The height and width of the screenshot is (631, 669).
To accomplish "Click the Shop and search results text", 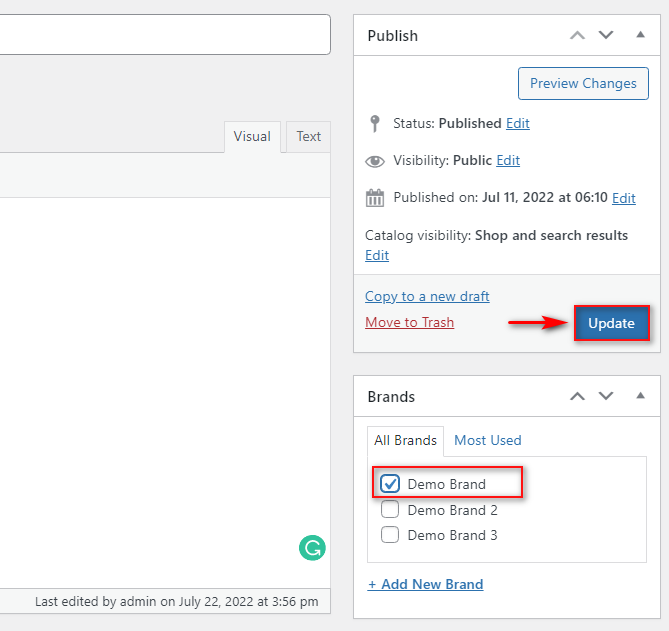I will 551,236.
